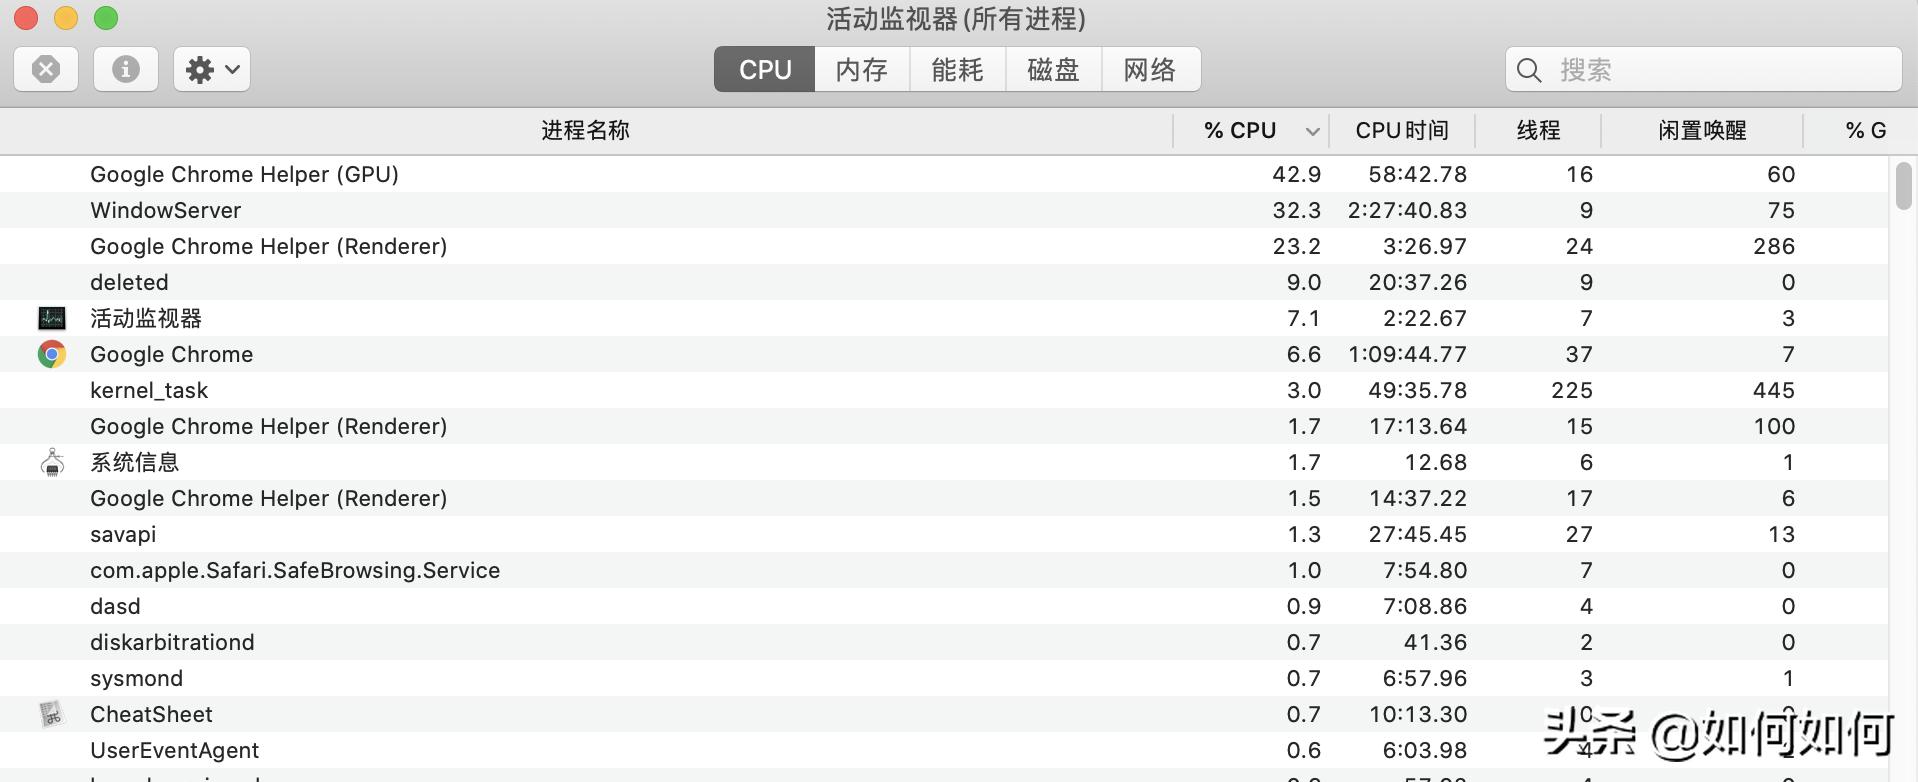
Task: Switch to the 内存 tab
Action: point(859,69)
